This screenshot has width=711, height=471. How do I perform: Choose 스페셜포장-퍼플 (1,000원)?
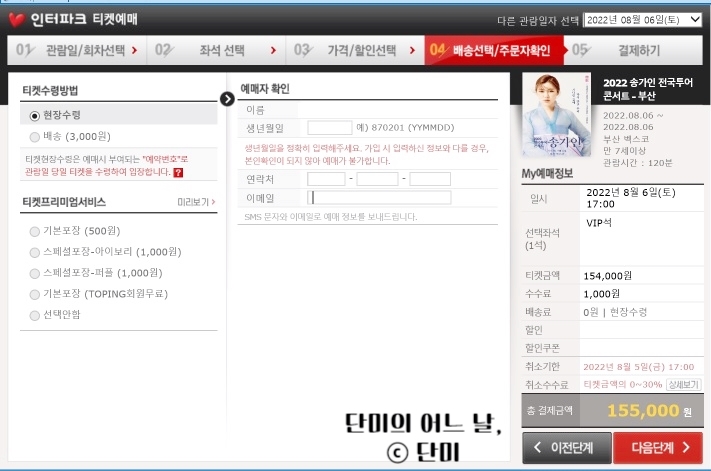(x=34, y=273)
